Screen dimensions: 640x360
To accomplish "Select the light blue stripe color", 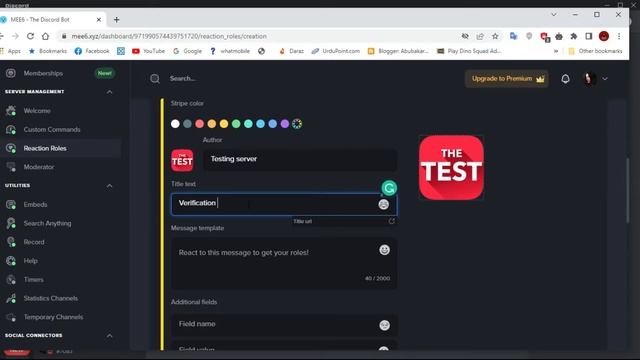I will coord(260,124).
